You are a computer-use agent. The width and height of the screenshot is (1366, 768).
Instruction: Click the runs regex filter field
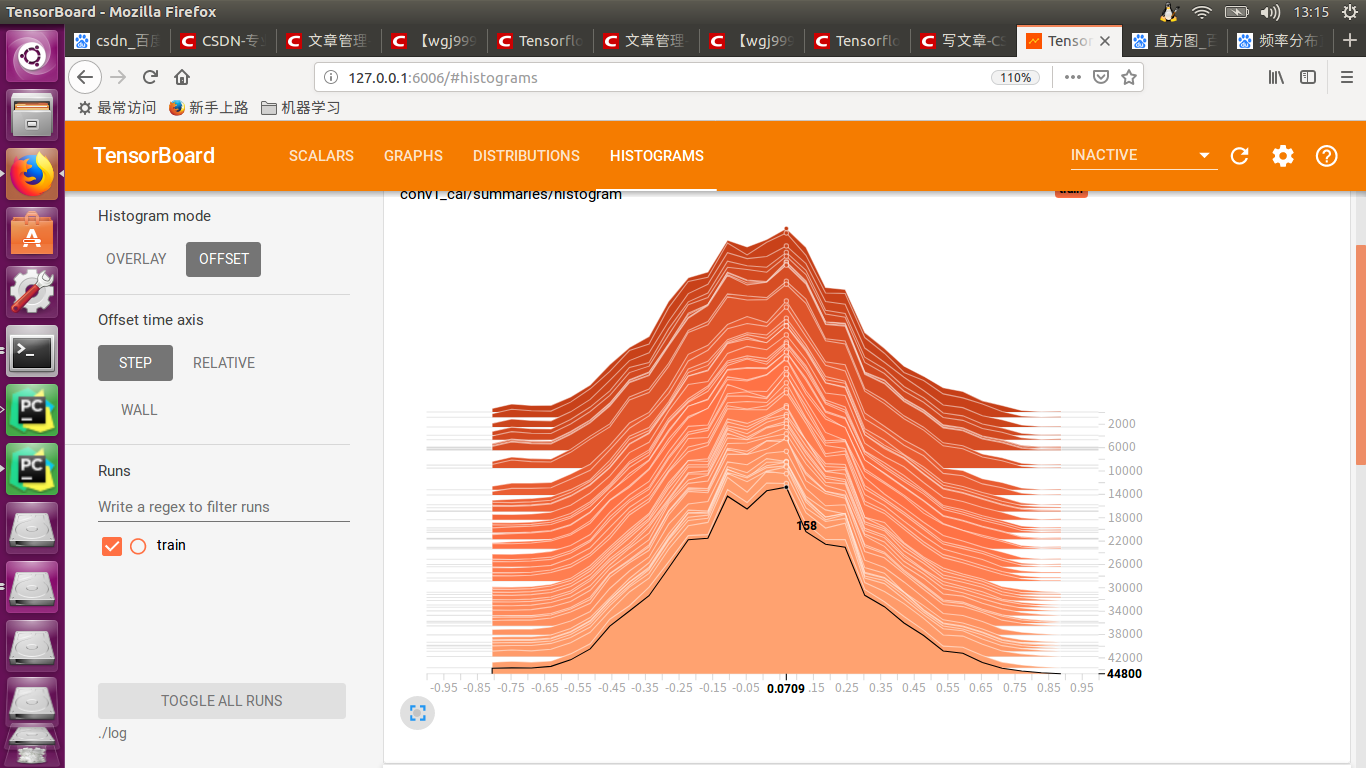tap(183, 507)
